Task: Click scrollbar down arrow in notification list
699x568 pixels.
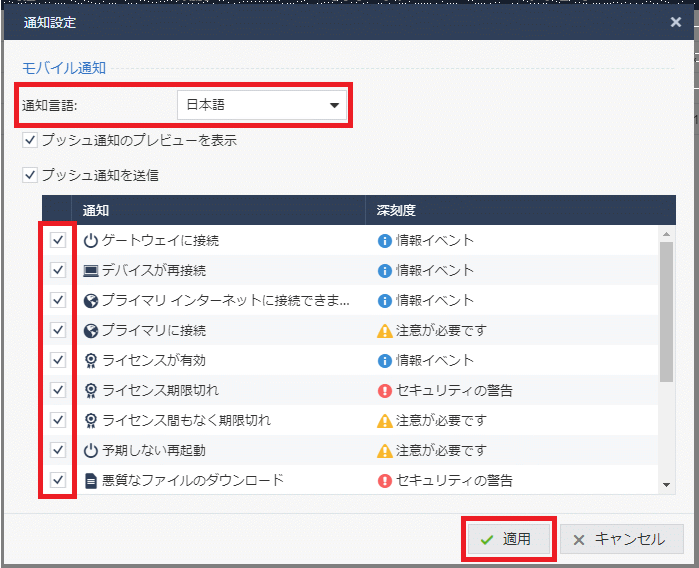Action: tap(668, 485)
